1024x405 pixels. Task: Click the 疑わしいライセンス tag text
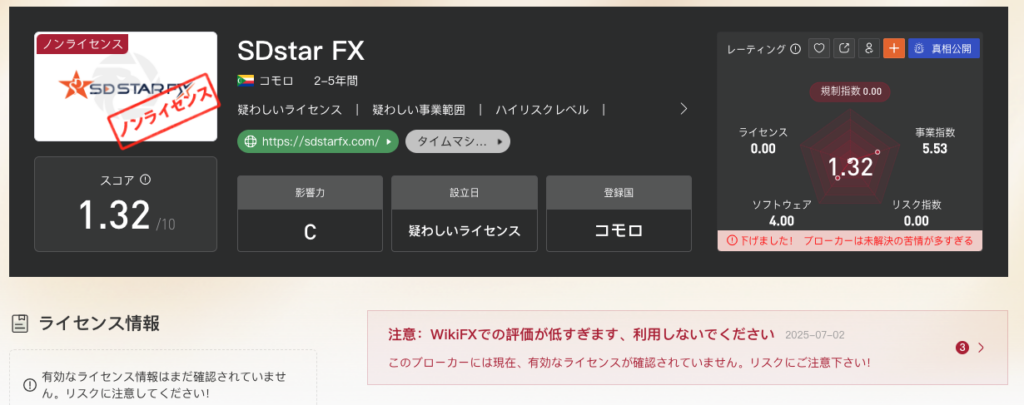tap(290, 110)
